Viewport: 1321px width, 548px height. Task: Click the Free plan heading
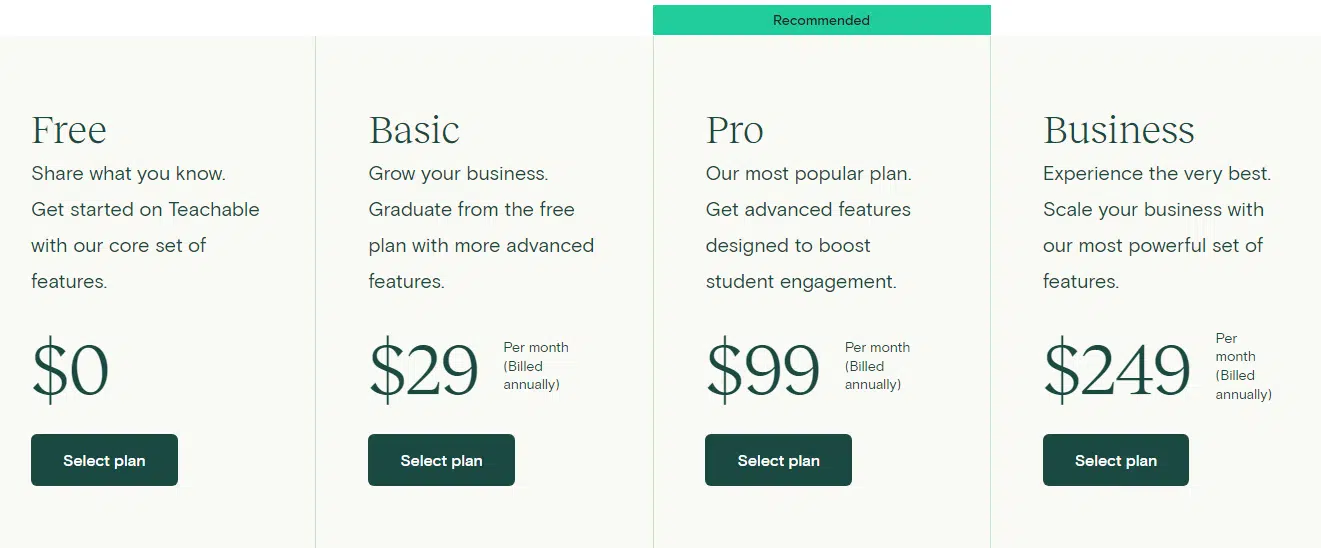[69, 130]
